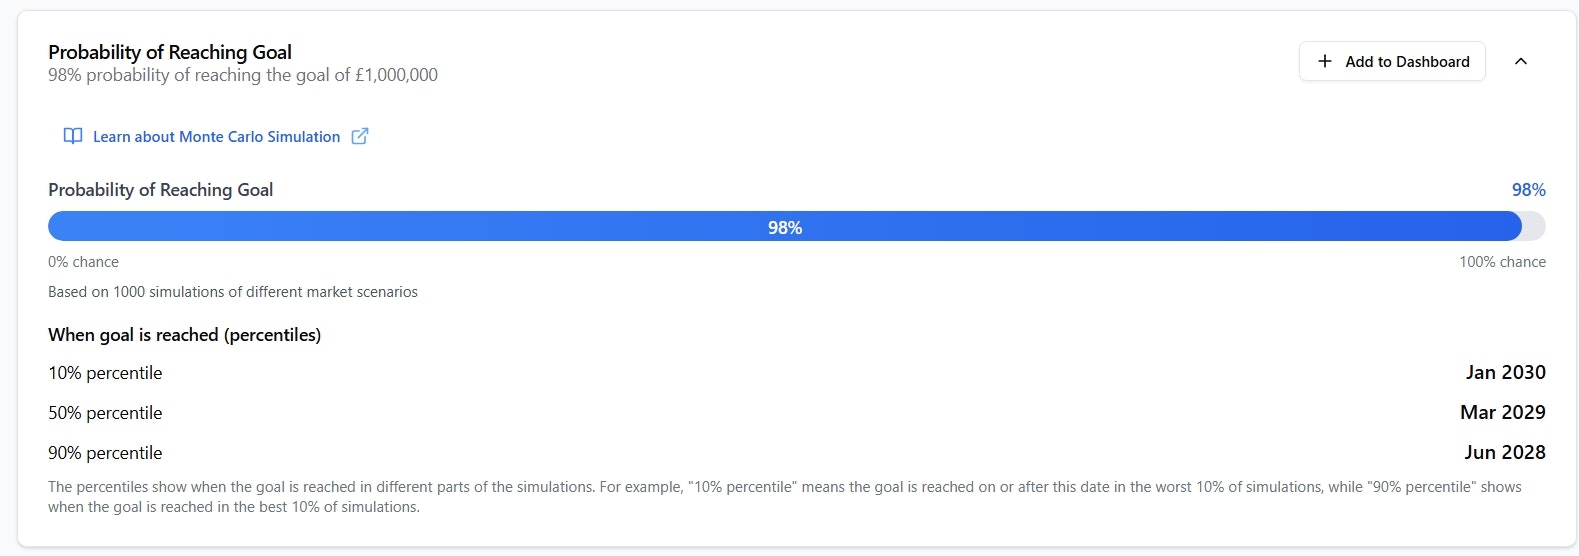
Task: Click the Jun 2028 date value
Action: [x=1505, y=452]
